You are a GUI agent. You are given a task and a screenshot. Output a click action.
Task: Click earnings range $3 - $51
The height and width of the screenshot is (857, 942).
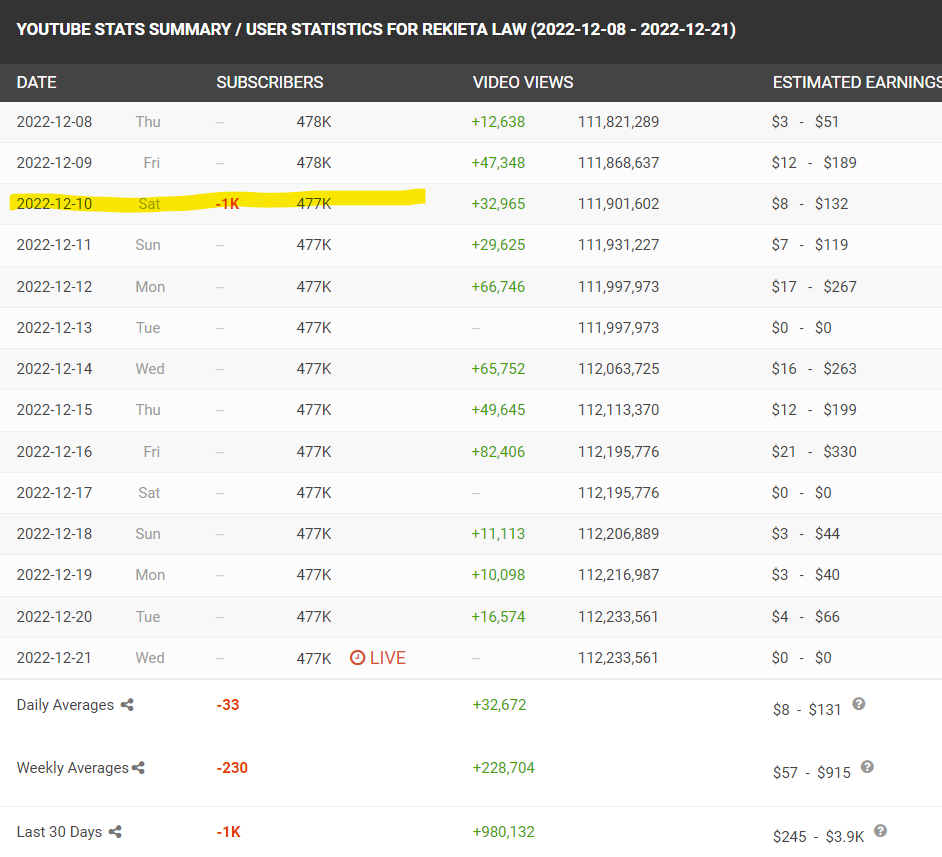point(805,122)
